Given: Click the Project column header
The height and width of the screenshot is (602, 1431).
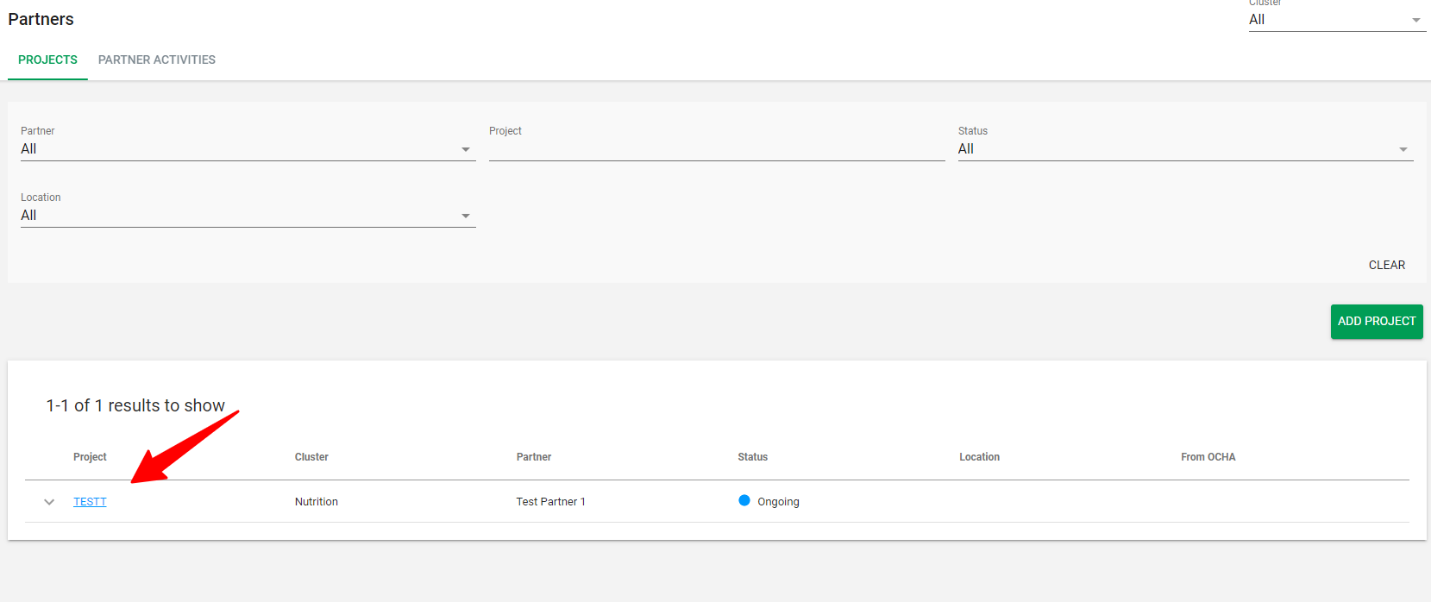Looking at the screenshot, I should coord(90,457).
